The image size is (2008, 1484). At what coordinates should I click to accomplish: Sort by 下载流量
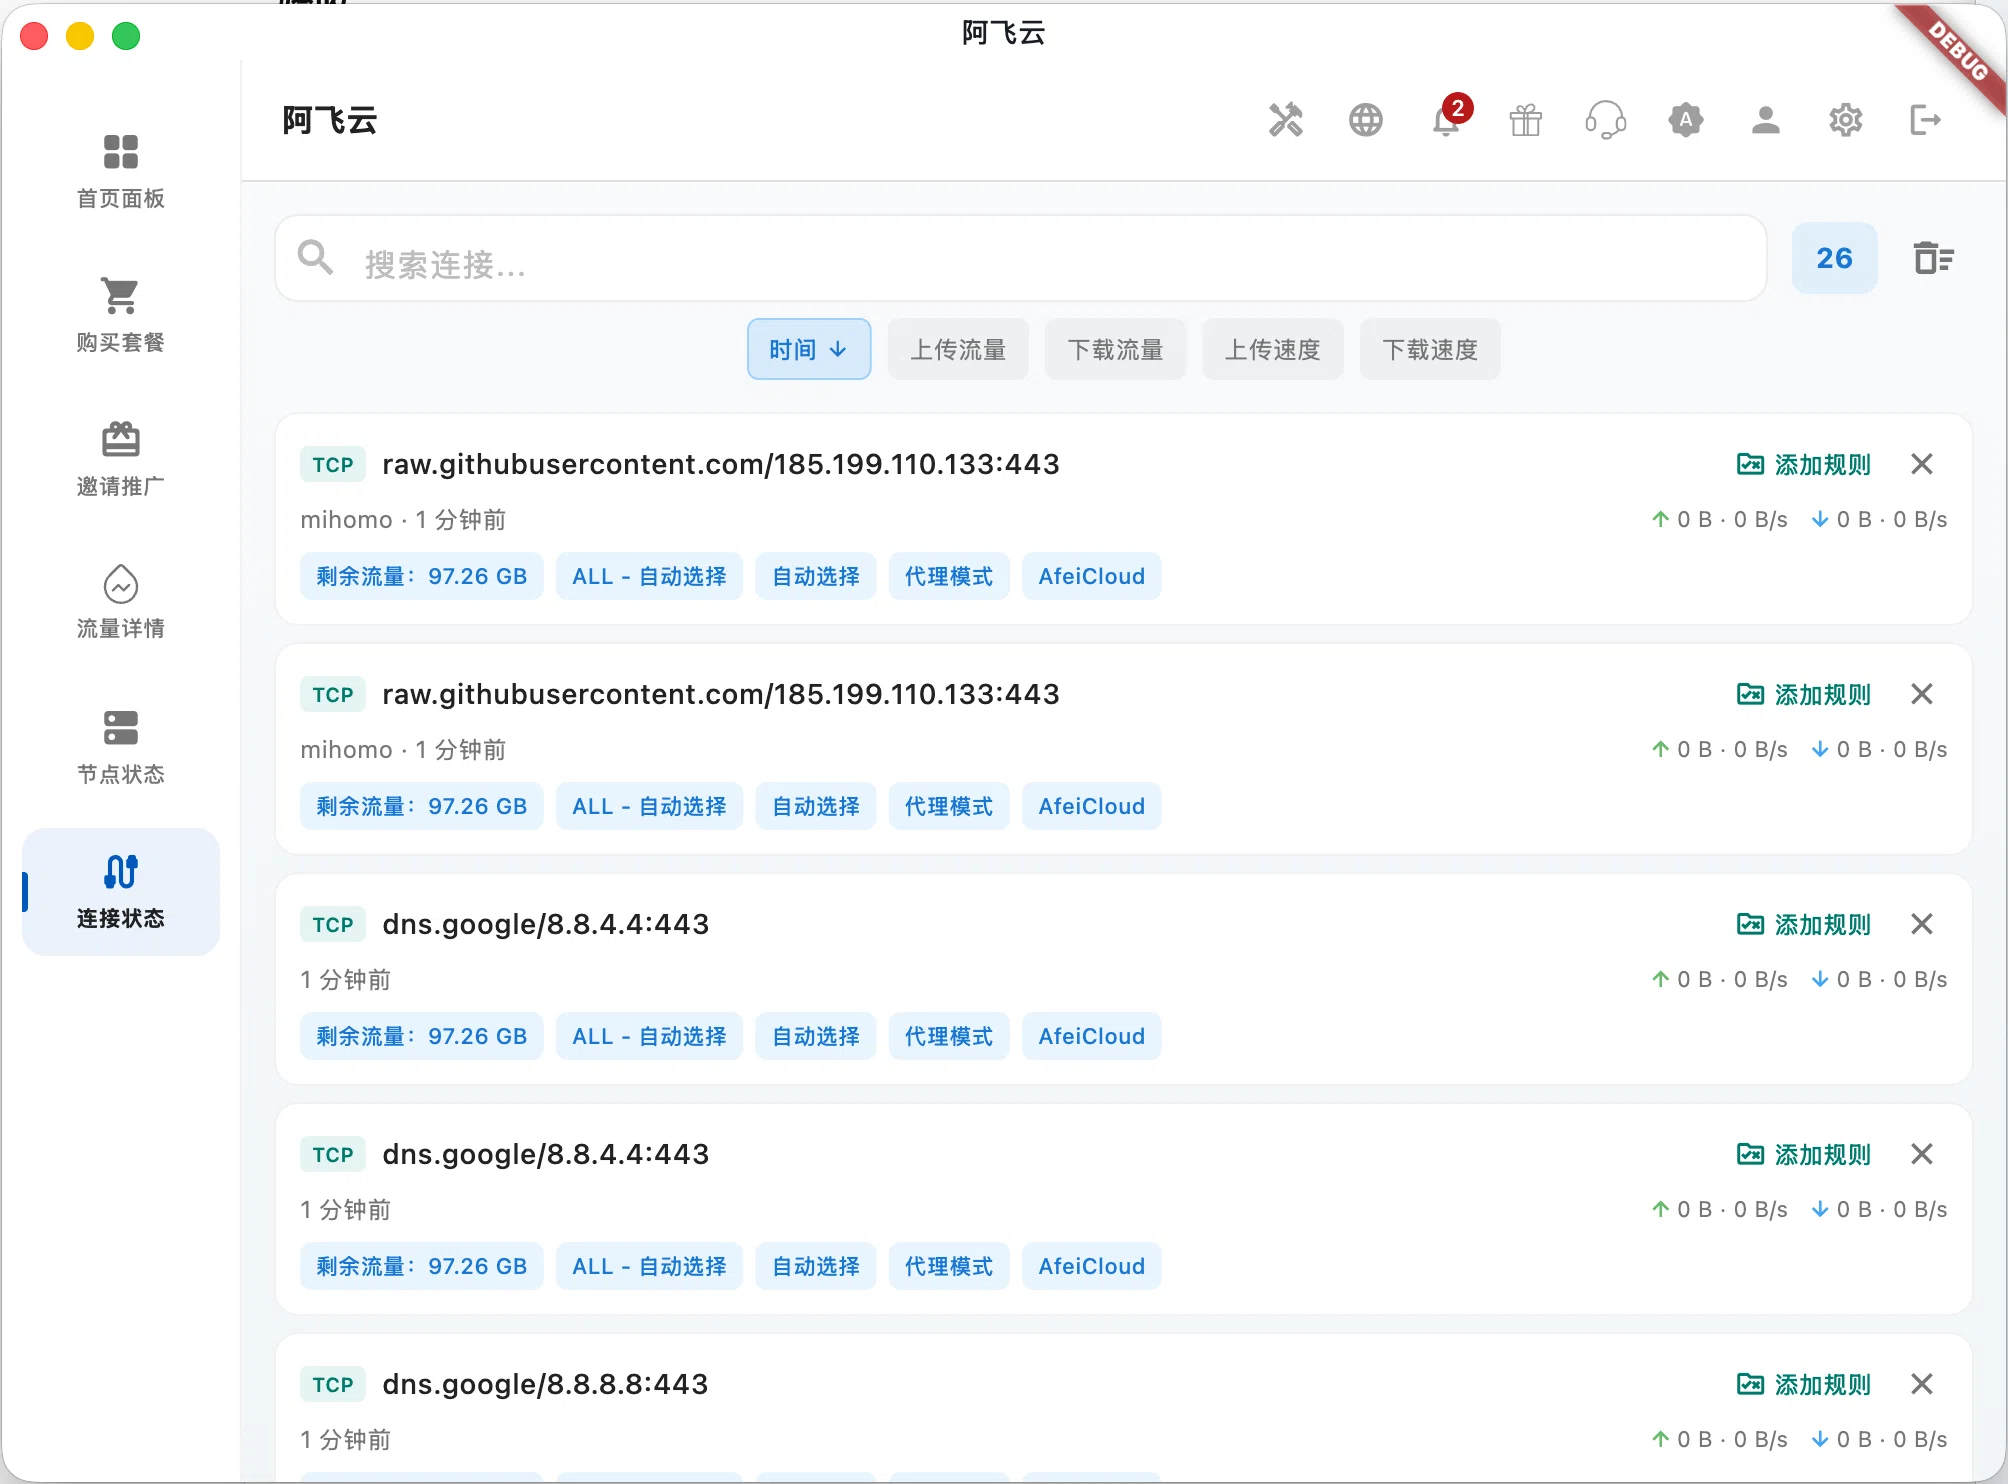[1115, 349]
